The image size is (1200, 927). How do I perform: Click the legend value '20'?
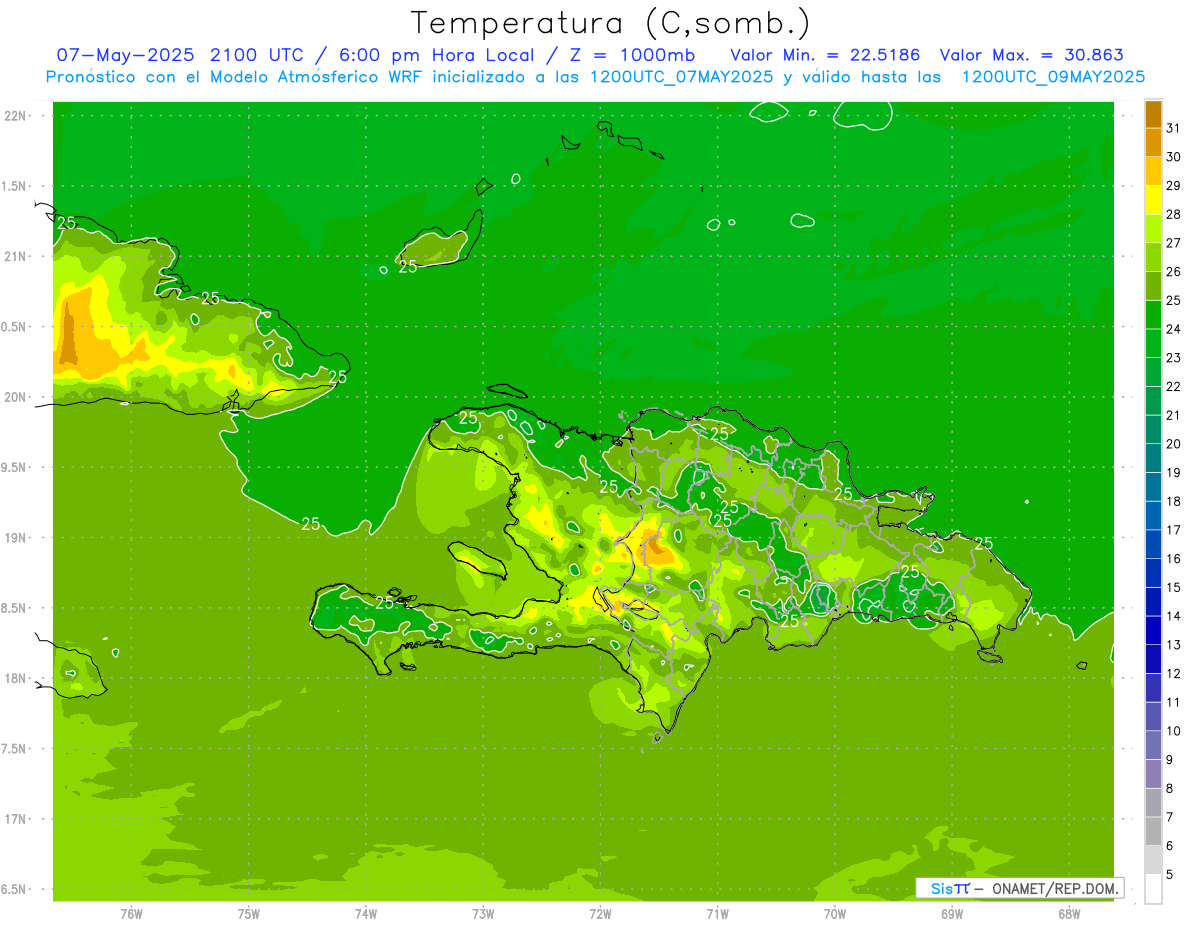[x=1173, y=444]
